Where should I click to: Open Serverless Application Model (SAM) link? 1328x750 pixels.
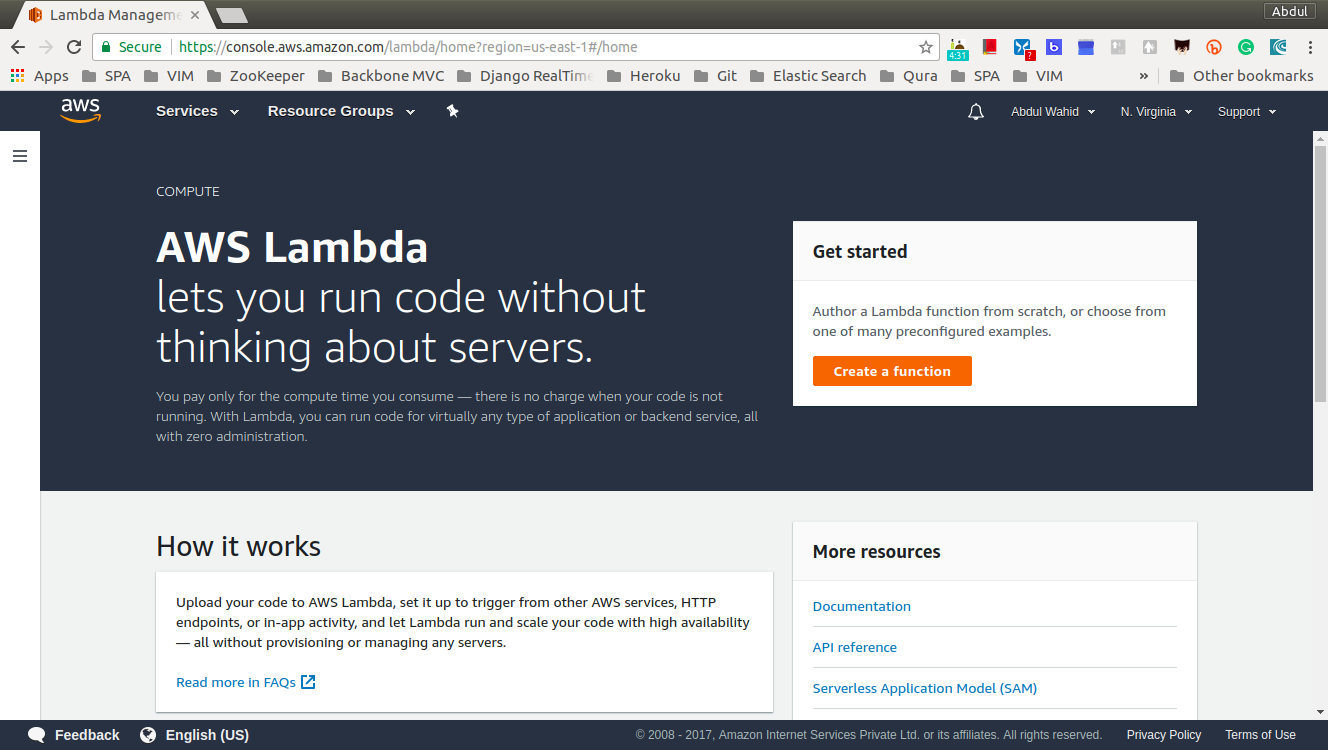pos(924,688)
